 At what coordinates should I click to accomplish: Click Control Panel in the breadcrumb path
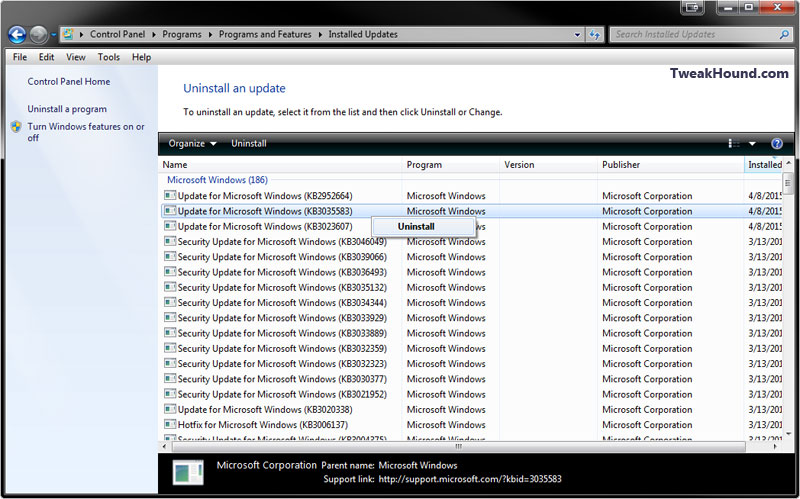117,34
